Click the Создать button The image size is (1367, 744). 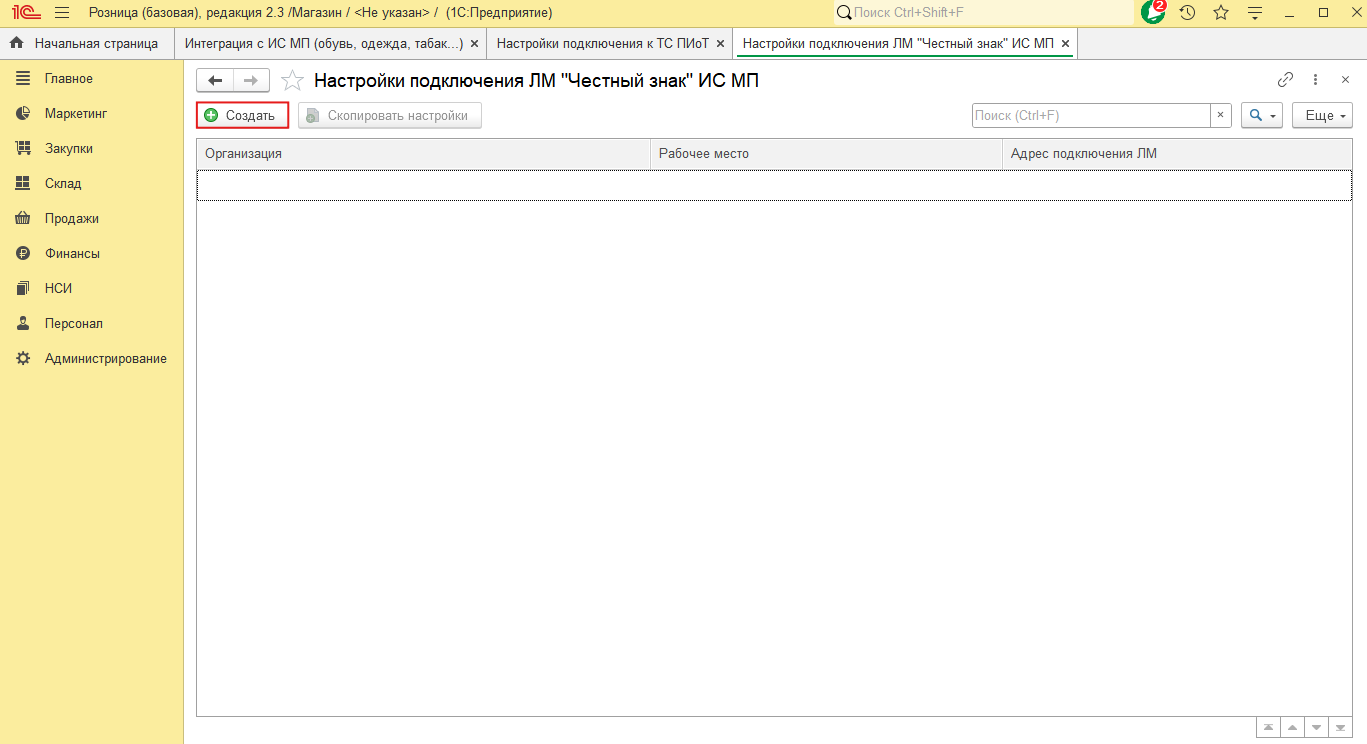(242, 116)
